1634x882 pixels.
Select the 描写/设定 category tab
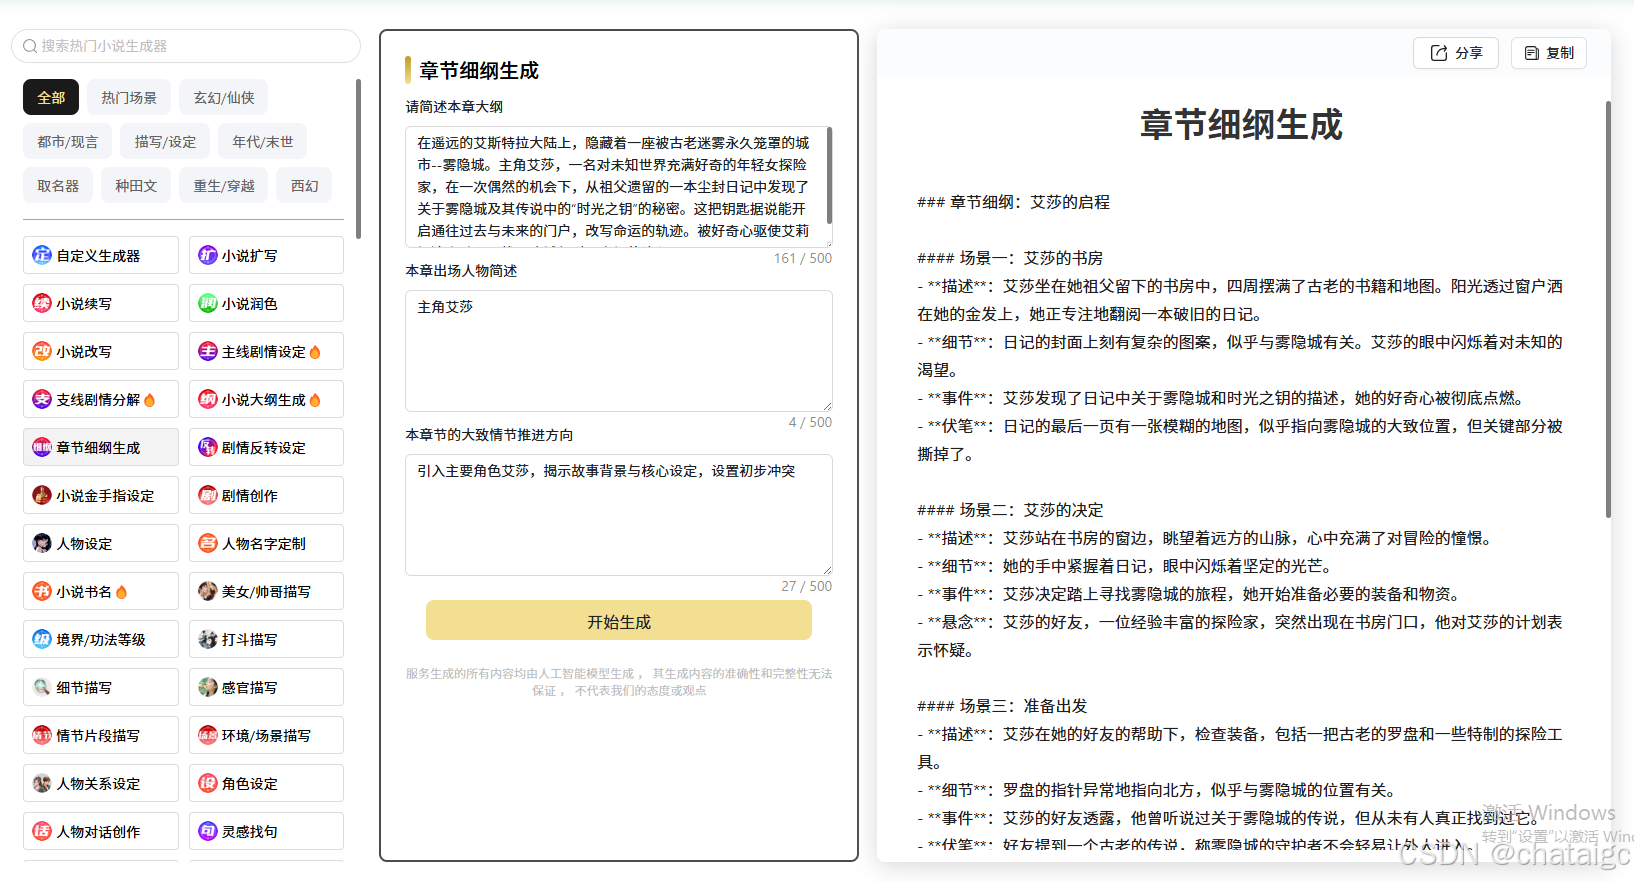(x=165, y=141)
